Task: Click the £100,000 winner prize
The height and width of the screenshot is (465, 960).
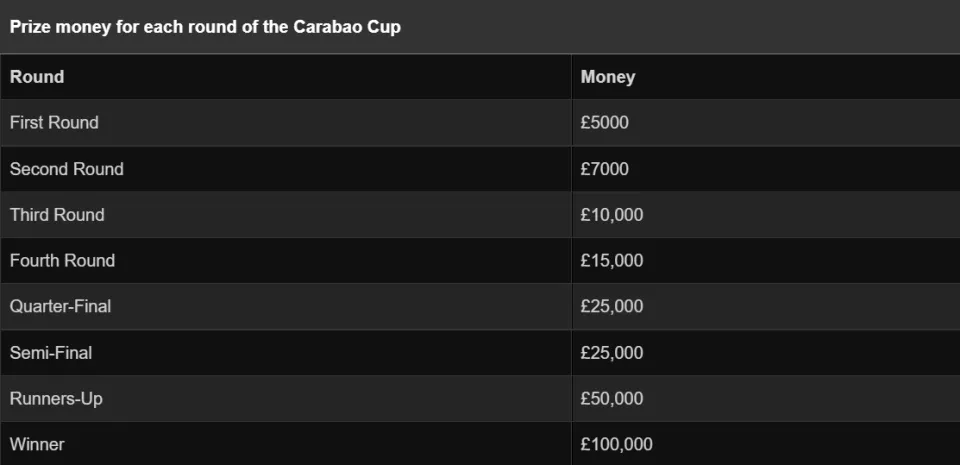Action: (617, 444)
